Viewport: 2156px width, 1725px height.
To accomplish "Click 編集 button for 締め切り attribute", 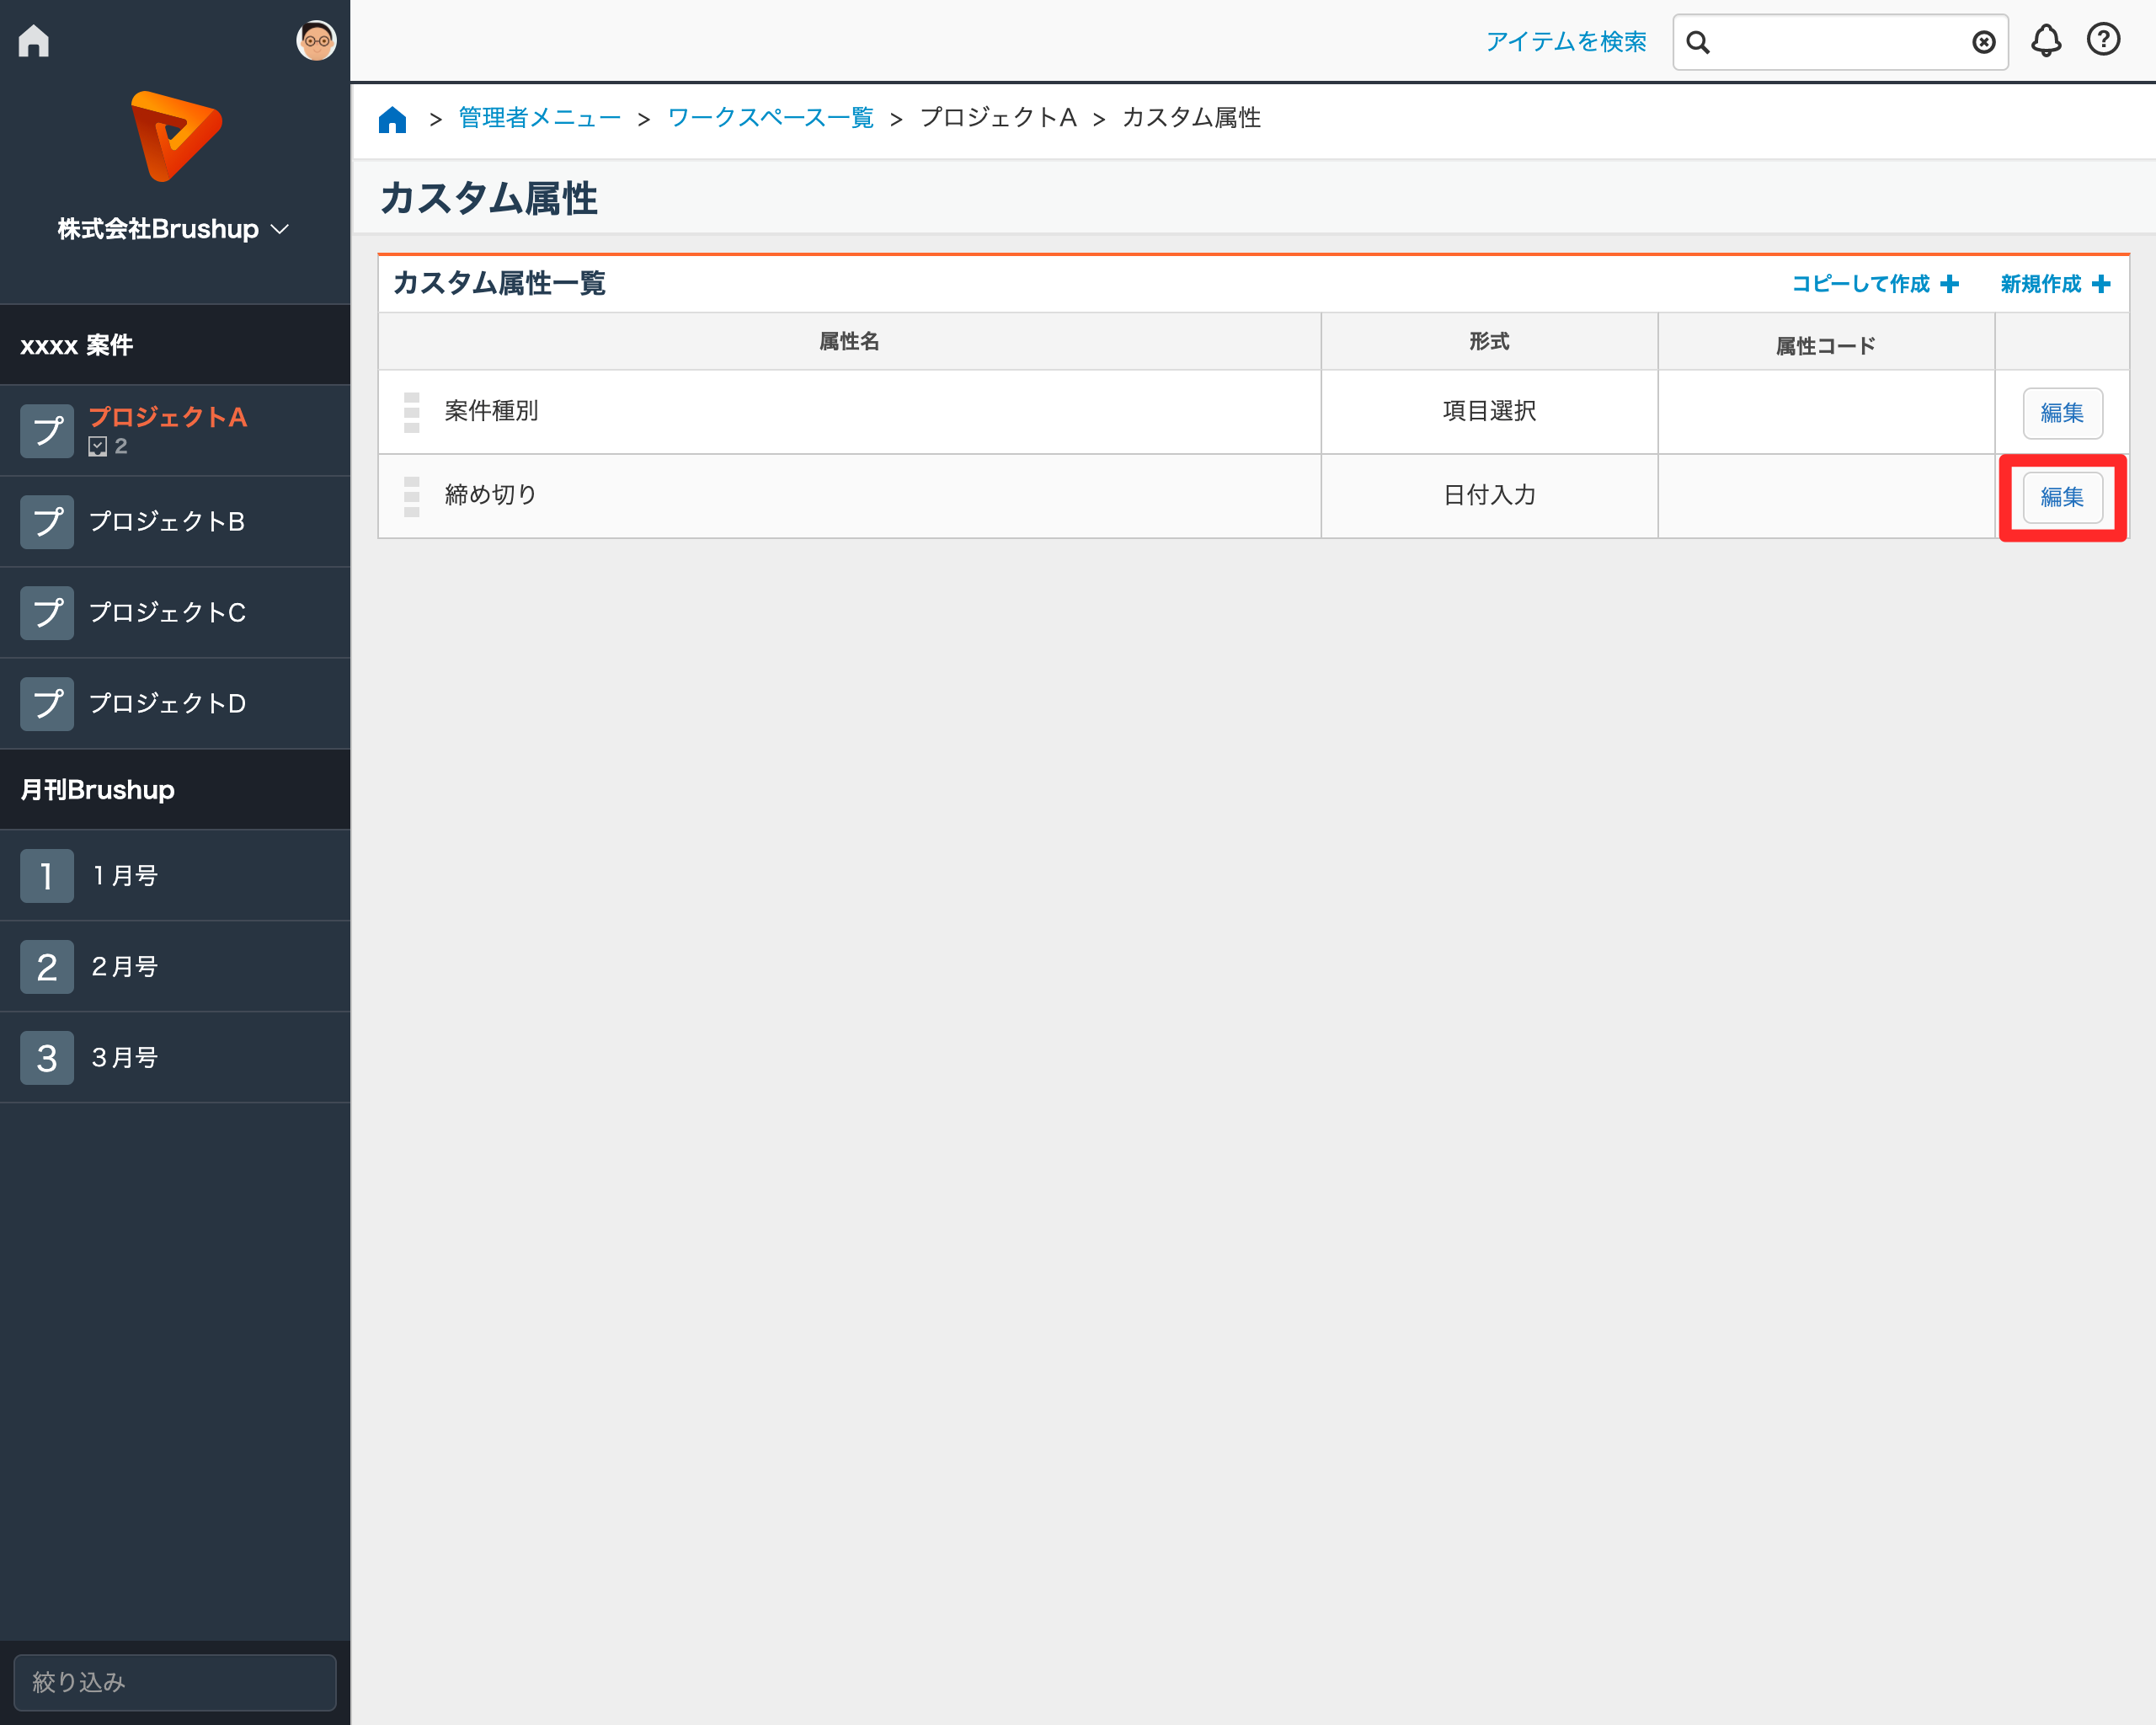I will pos(2062,497).
